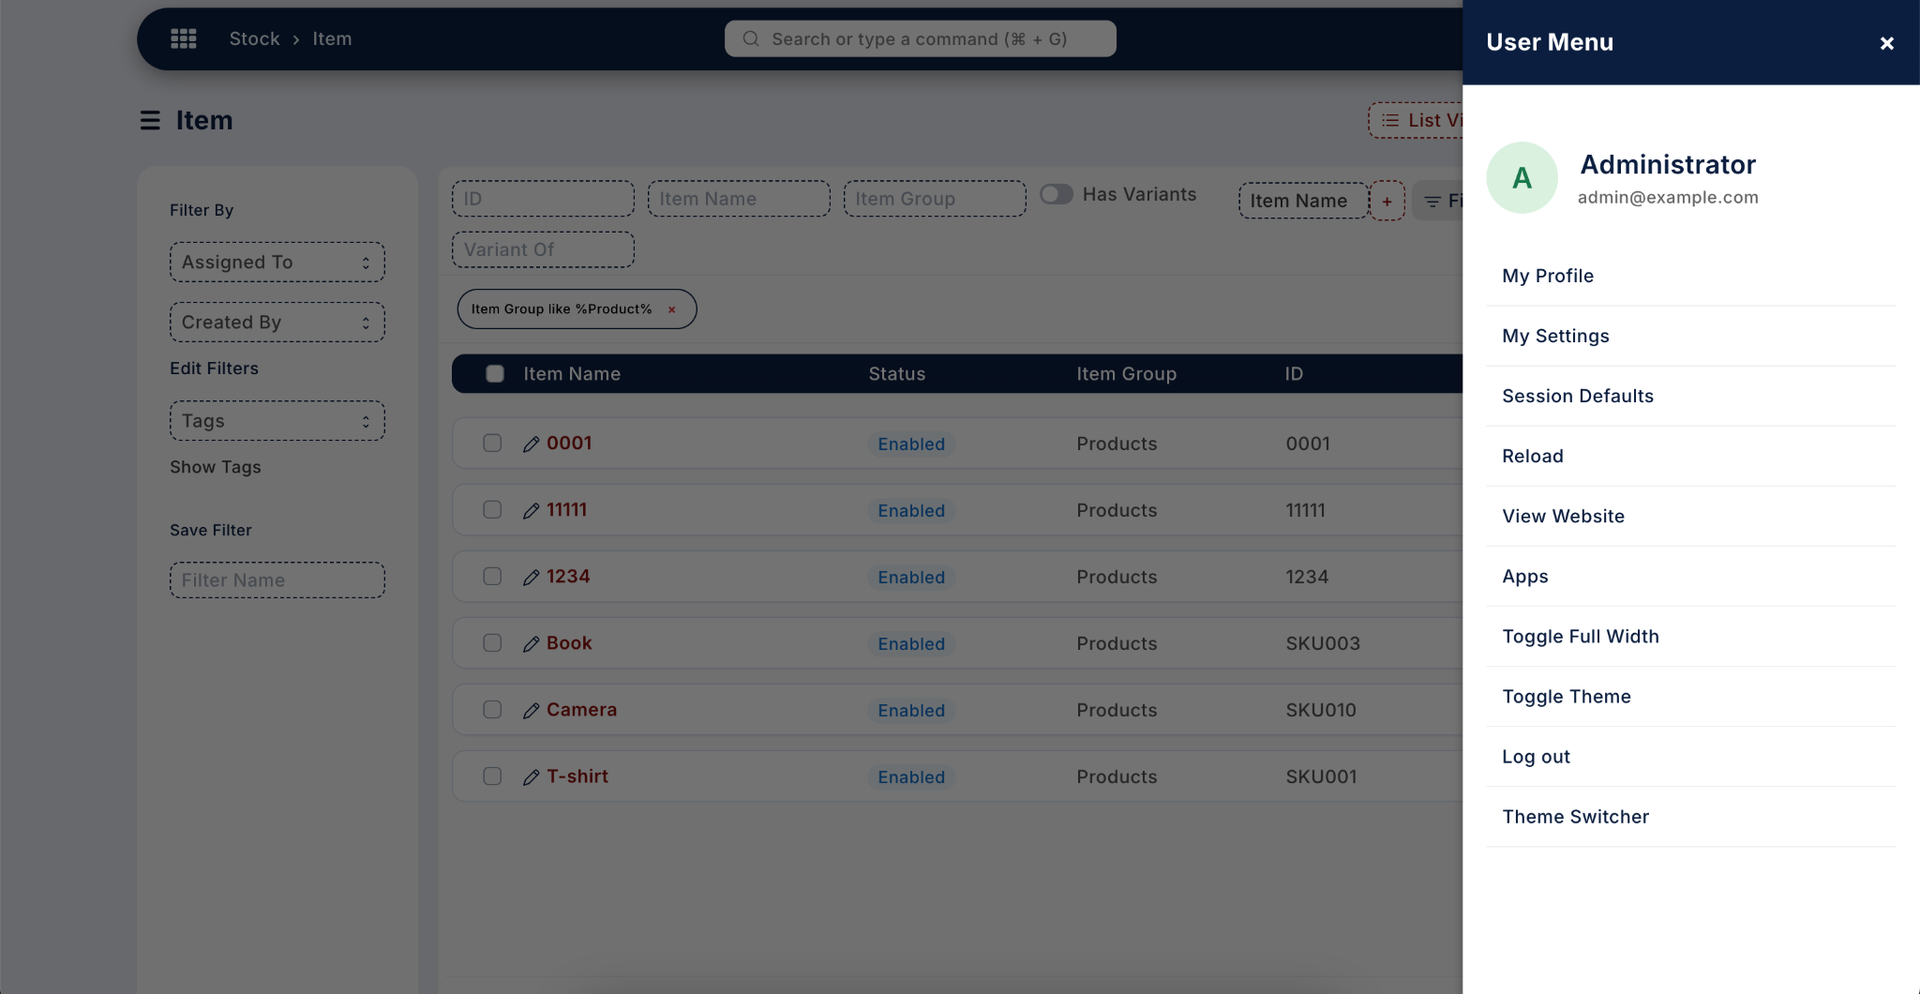Click Products cell in T-shirt row
Viewport: 1920px width, 994px height.
coord(1117,777)
